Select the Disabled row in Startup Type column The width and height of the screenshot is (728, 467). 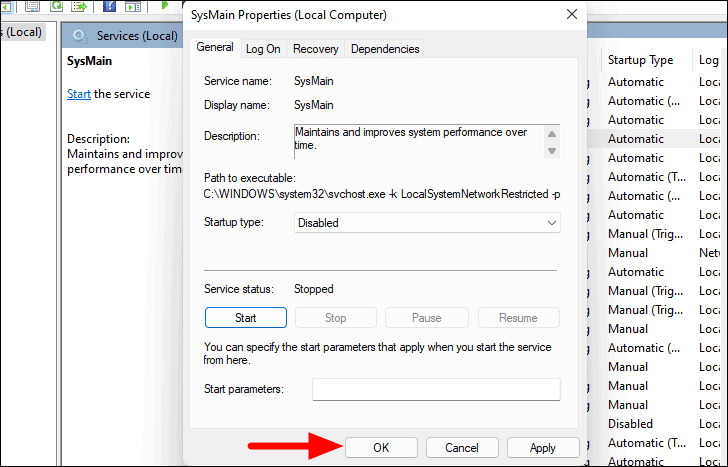(630, 424)
